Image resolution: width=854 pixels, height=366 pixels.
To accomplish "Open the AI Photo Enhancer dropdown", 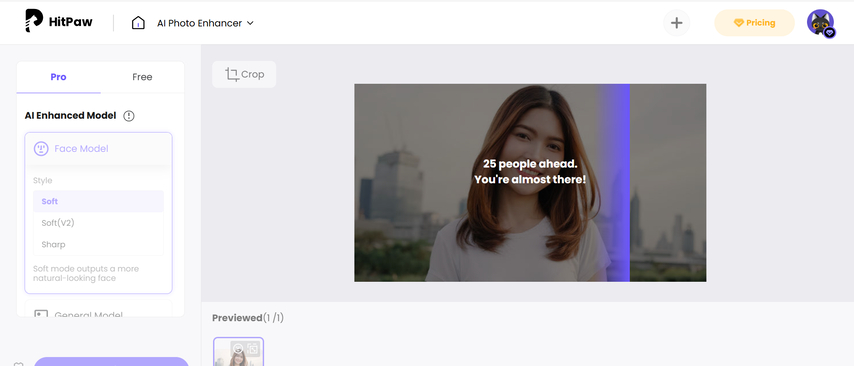I will click(x=205, y=23).
